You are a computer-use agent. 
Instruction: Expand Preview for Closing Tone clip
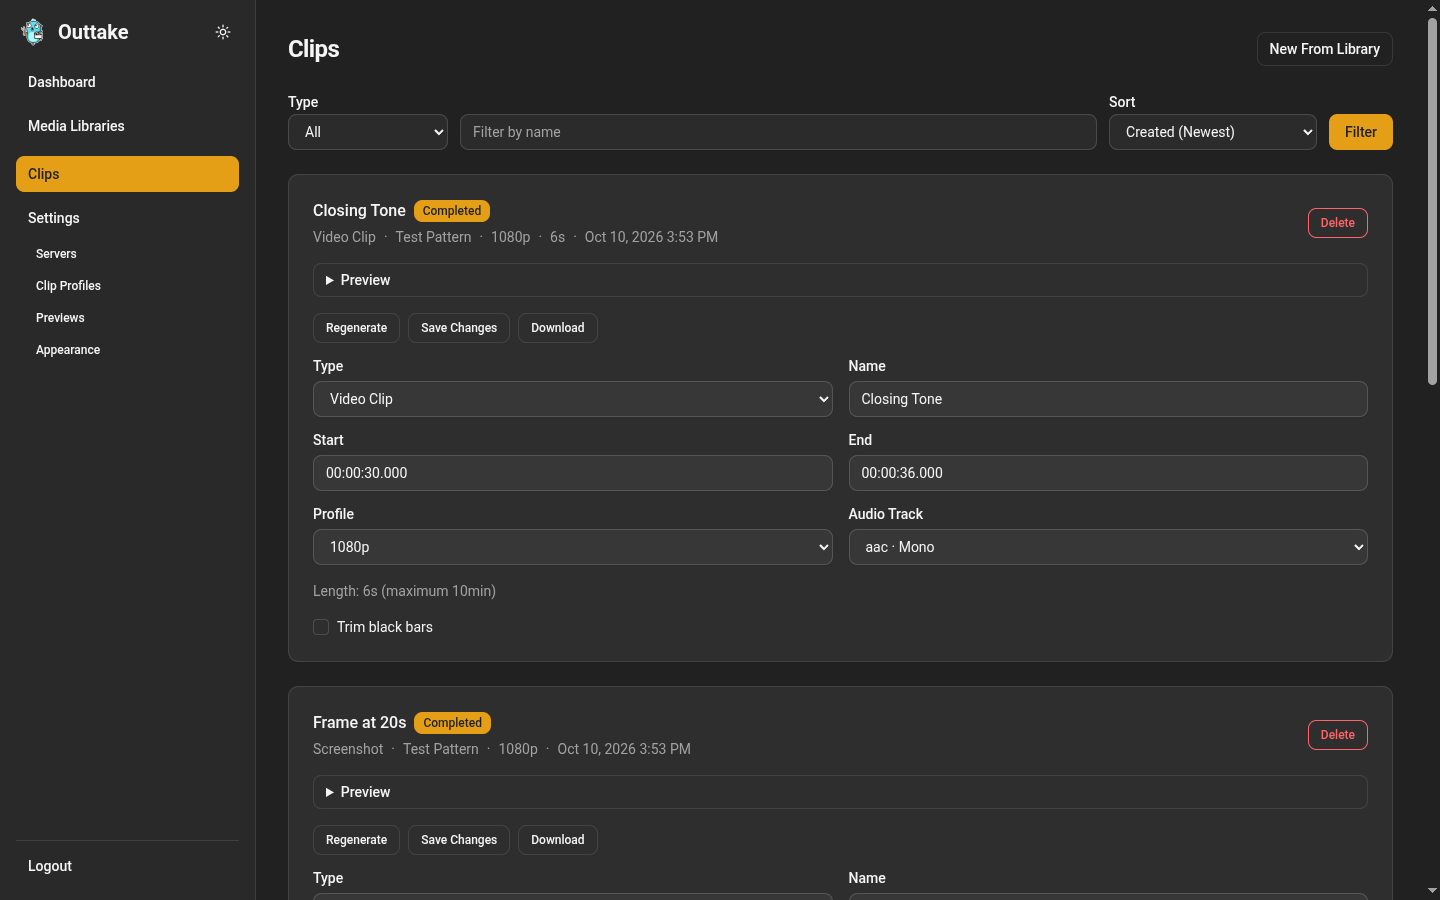[x=840, y=280]
